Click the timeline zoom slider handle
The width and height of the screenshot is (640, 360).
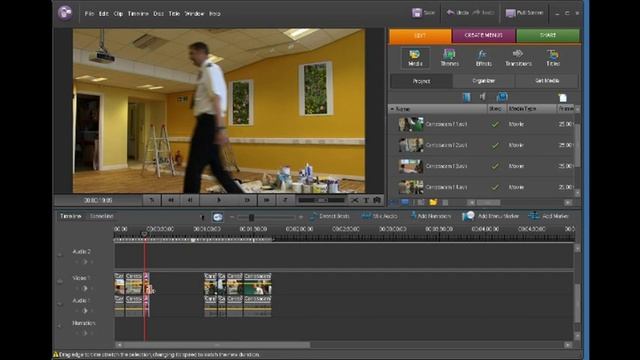coord(251,218)
